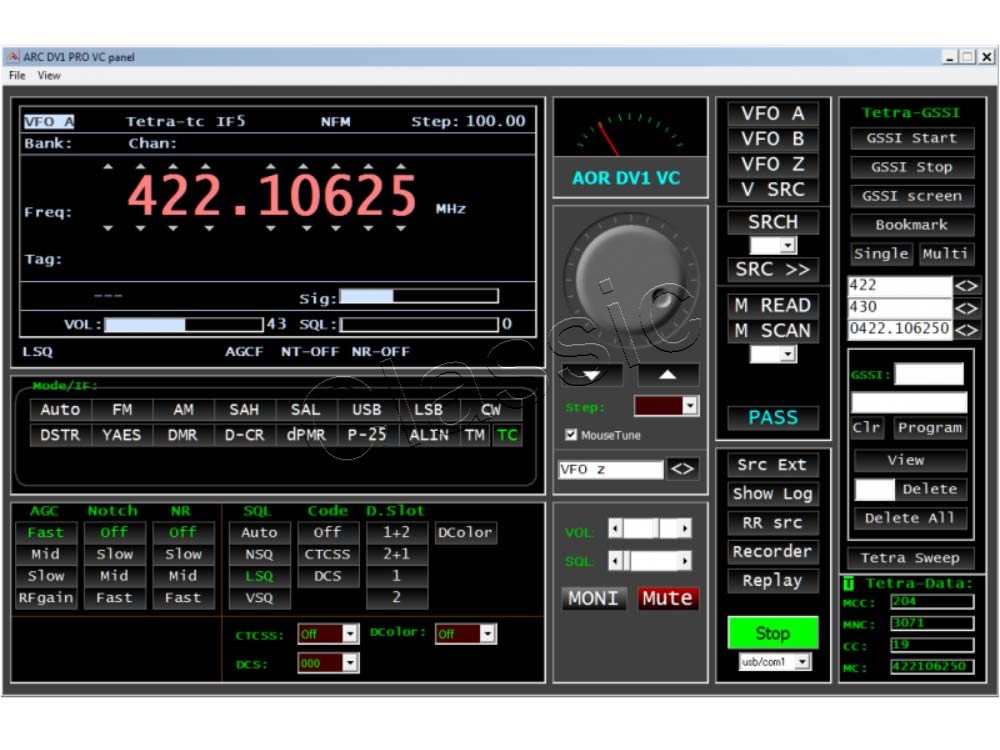Image resolution: width=1000 pixels, height=750 pixels.
Task: Open the CTCSS dropdown
Action: [x=349, y=634]
